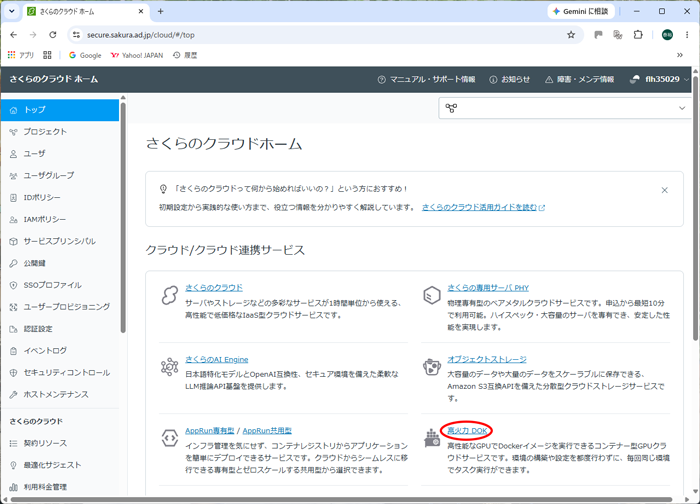Click the 契約リソース list icon
700x504 pixels.
click(13, 443)
